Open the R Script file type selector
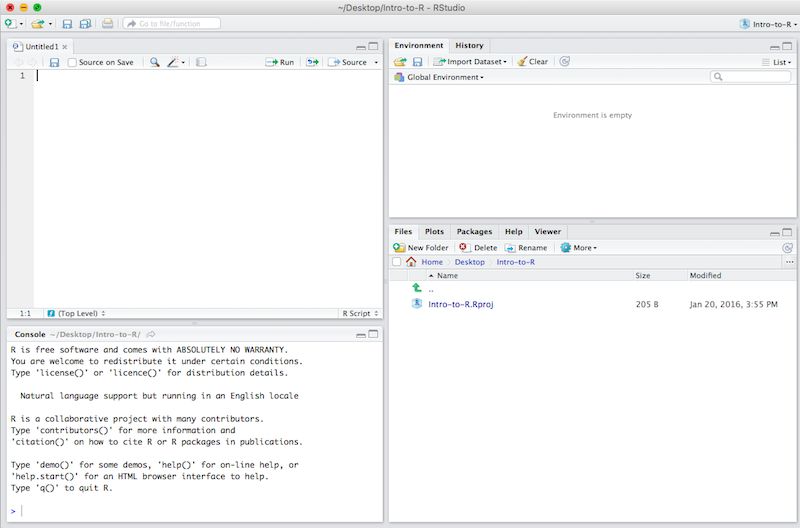 [x=360, y=313]
